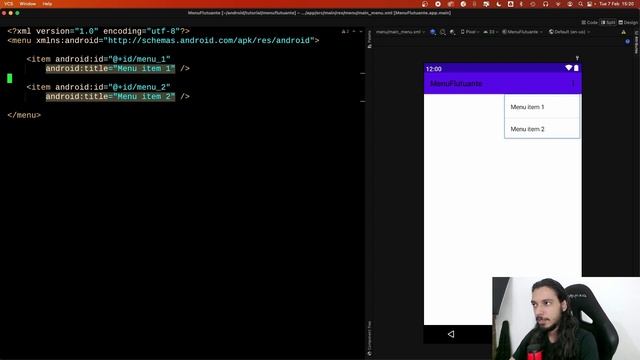640x360 pixels.
Task: Click the design surface layers icon
Action: click(433, 32)
